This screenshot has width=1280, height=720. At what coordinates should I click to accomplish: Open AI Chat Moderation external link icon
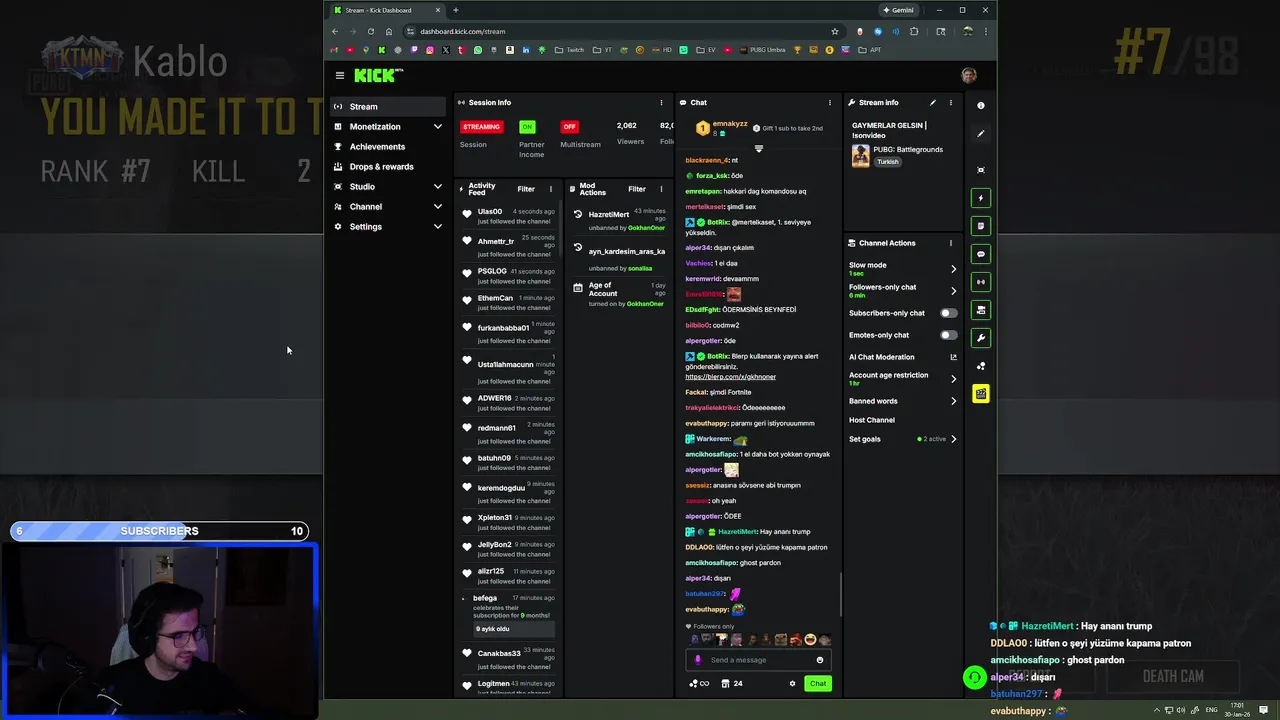[x=953, y=357]
